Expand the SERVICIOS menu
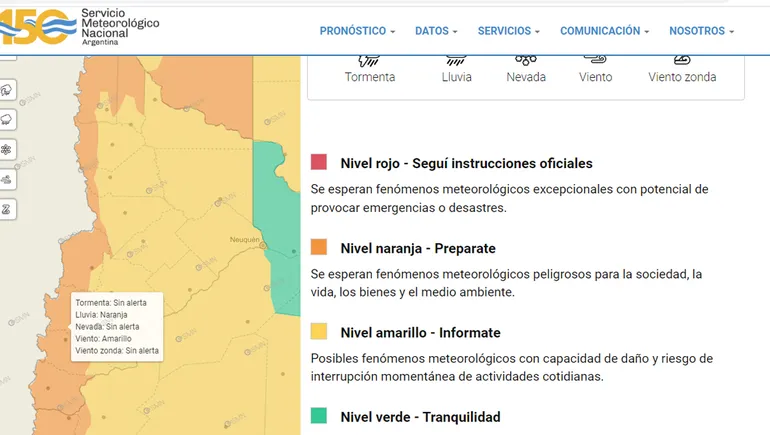The height and width of the screenshot is (435, 770). click(x=508, y=31)
